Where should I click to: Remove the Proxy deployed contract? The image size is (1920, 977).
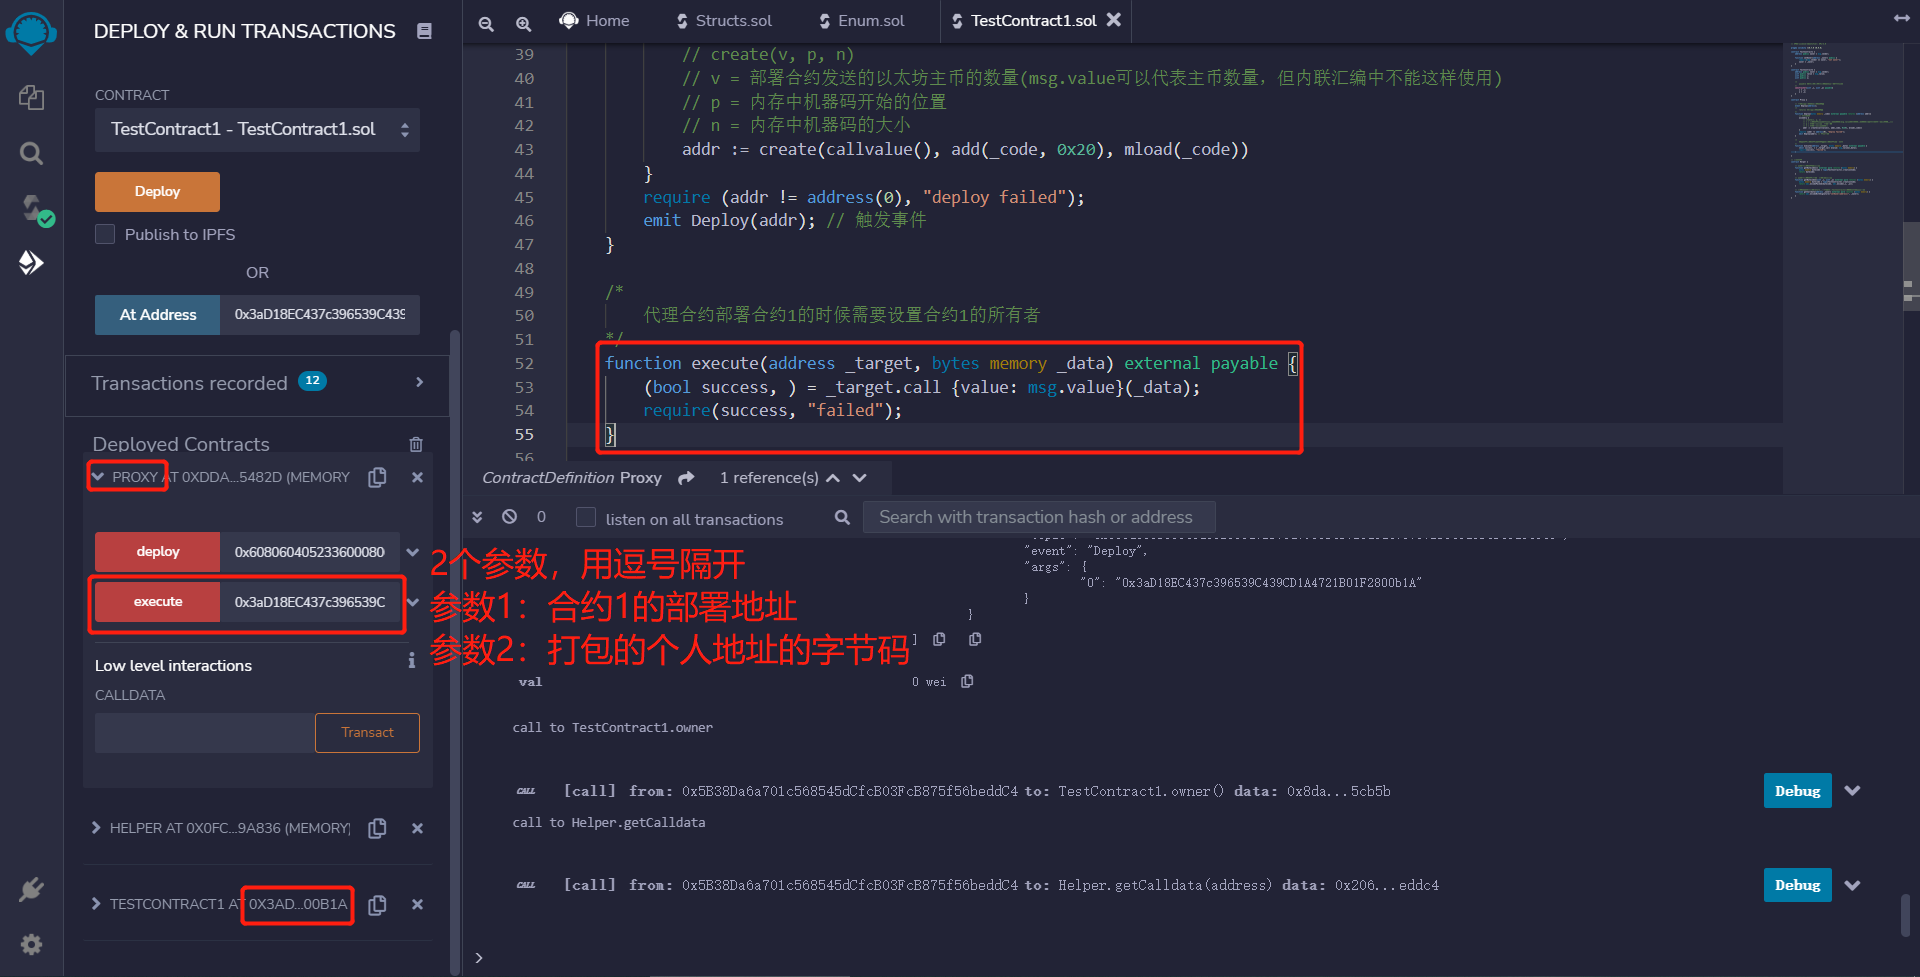(417, 477)
